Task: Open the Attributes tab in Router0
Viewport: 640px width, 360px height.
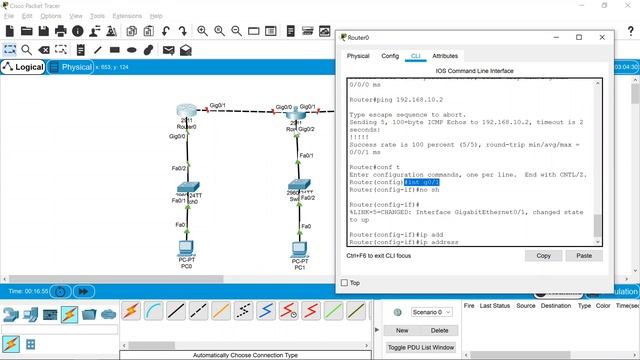Action: (445, 56)
